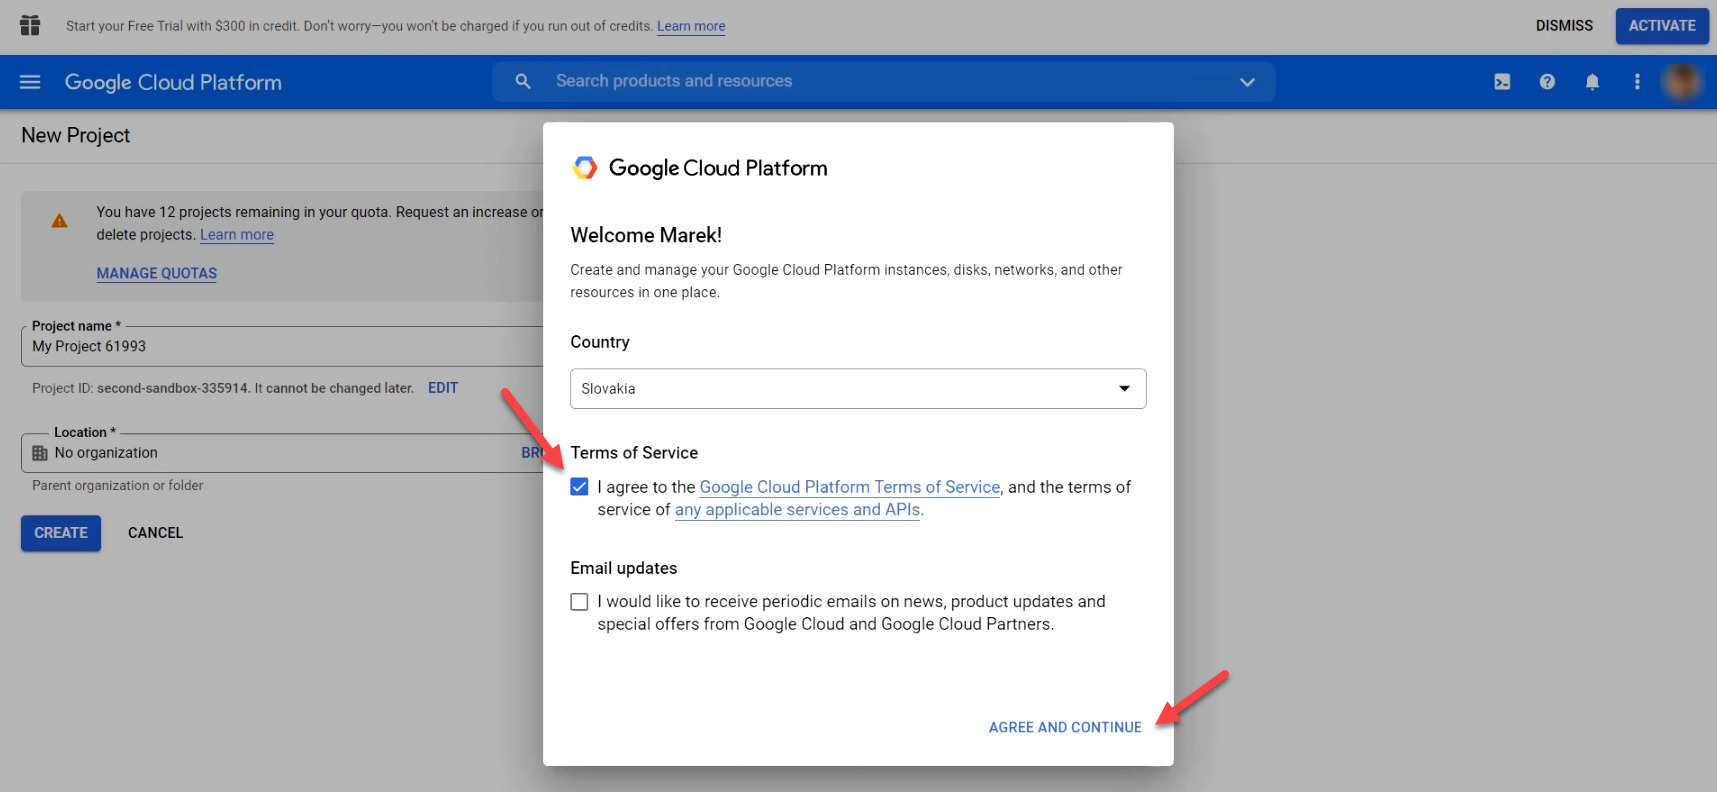Uncheck the Terms of Service agreement checkbox
The width and height of the screenshot is (1717, 792).
(579, 487)
